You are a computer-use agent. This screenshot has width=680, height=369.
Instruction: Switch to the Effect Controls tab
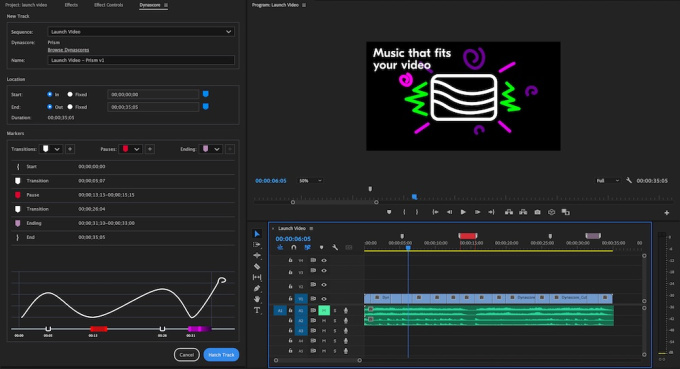point(108,5)
